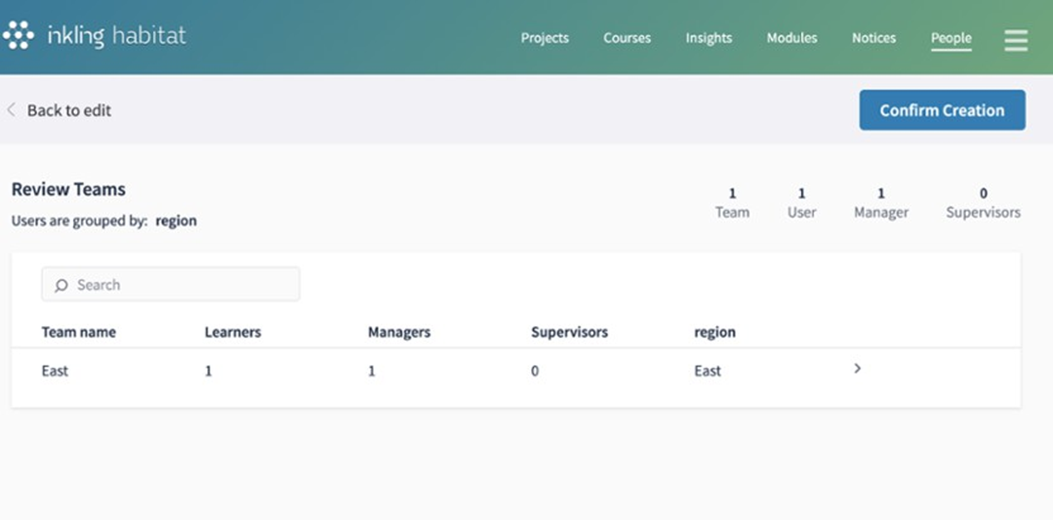
Task: Click the back arrow chevron icon
Action: [11, 110]
